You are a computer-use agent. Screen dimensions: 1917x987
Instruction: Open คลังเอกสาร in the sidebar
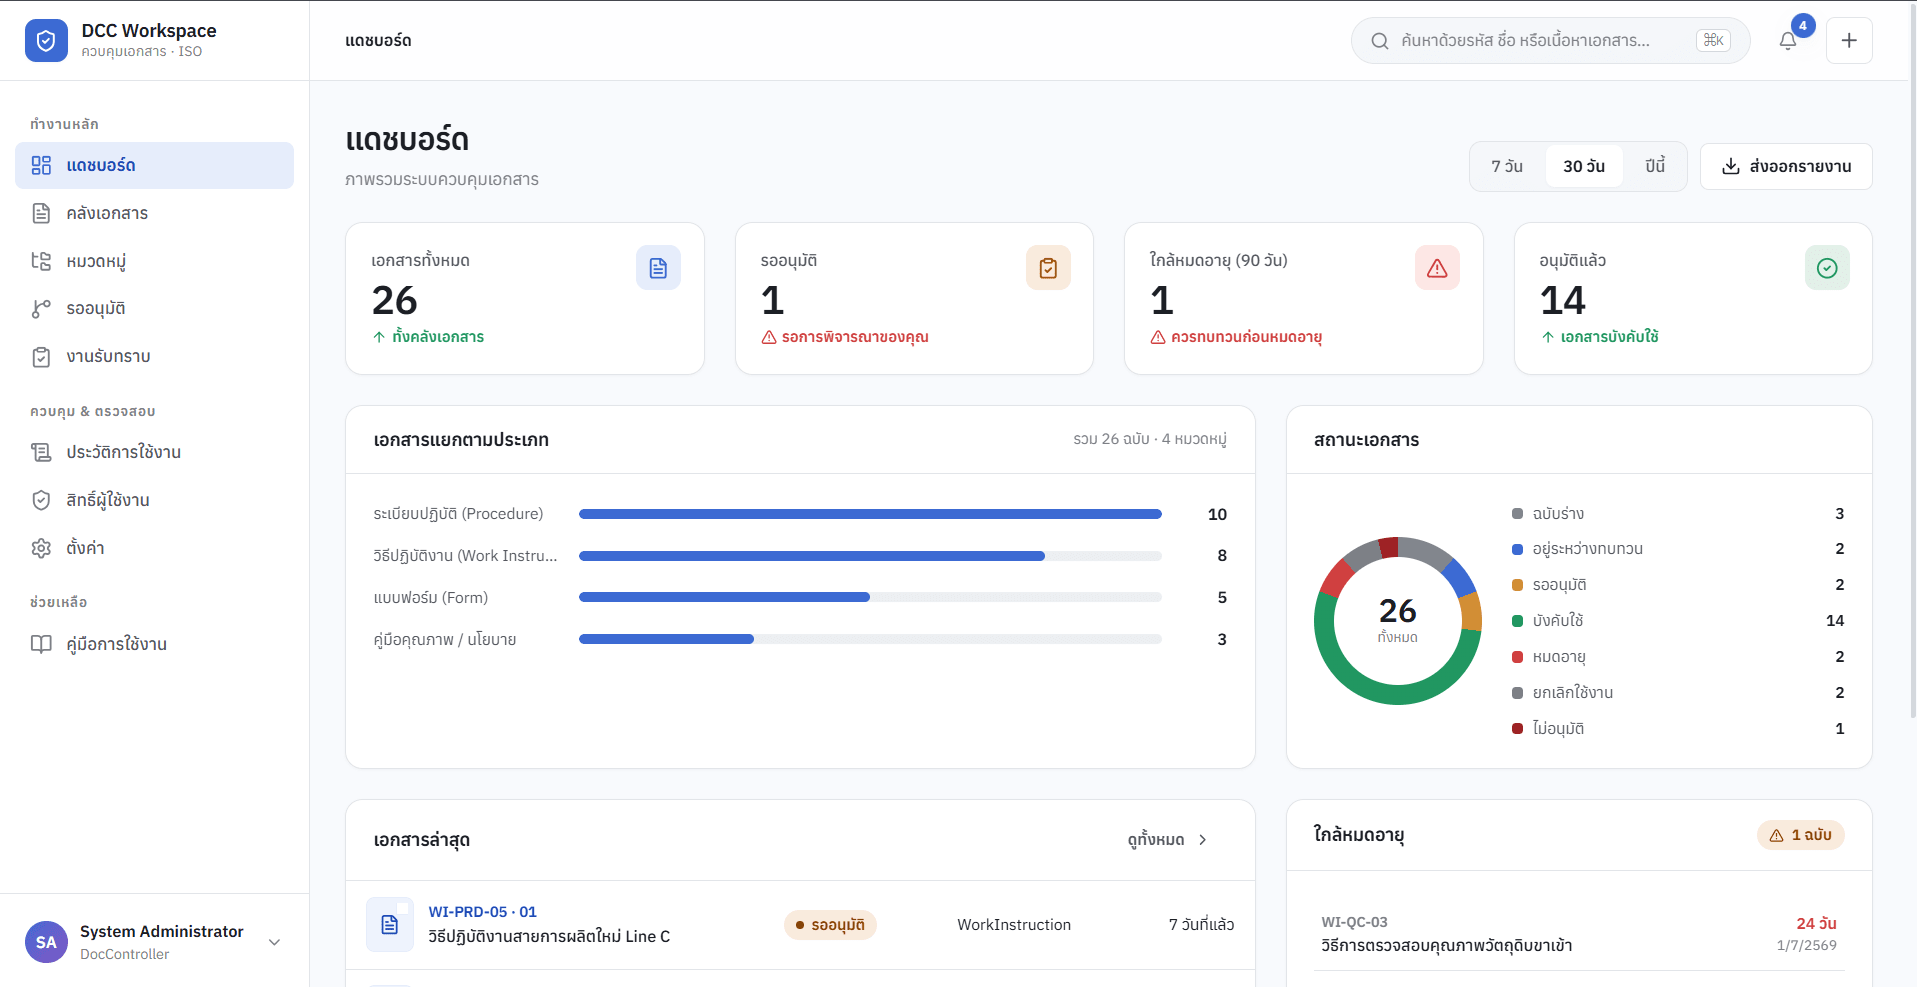pyautogui.click(x=154, y=213)
